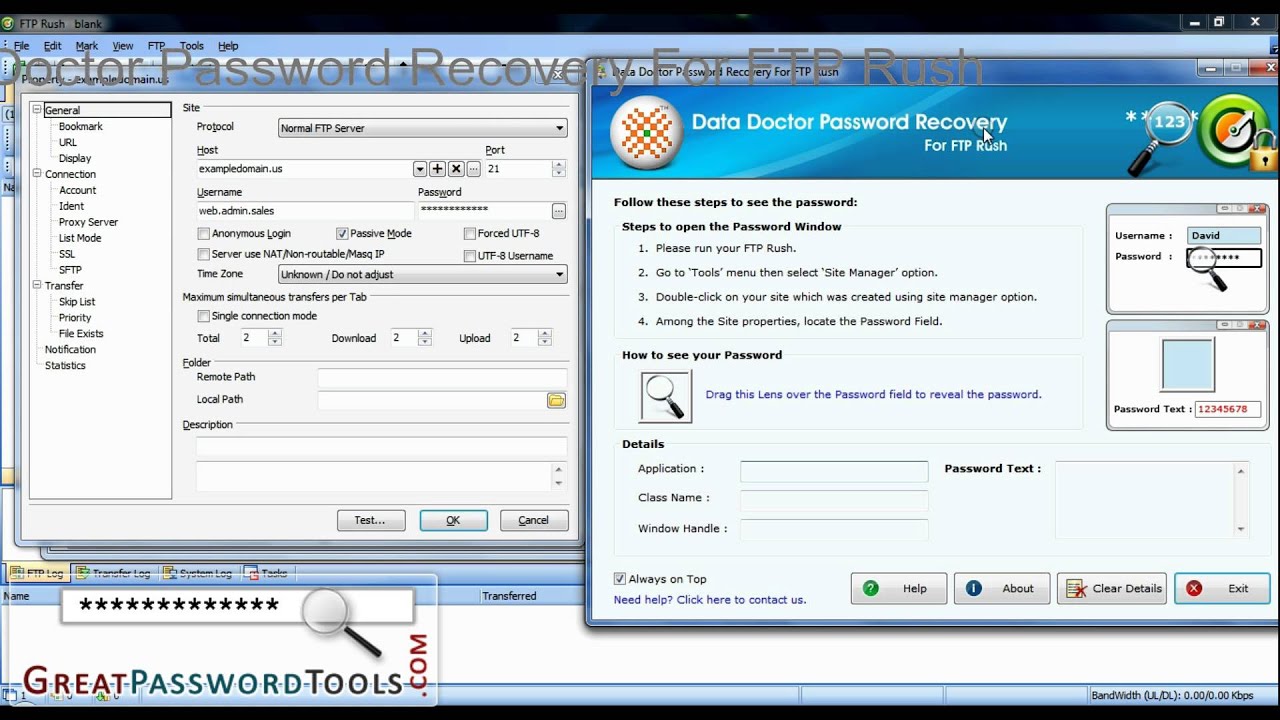Click the Test... button

[x=370, y=520]
